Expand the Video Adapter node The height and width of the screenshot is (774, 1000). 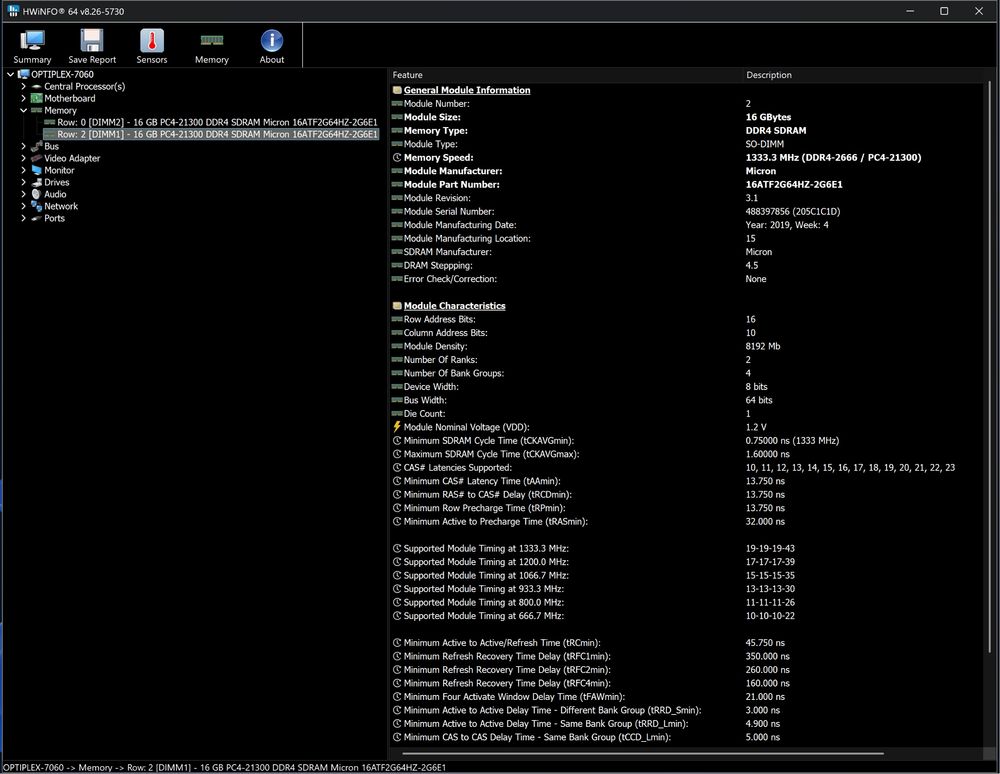tap(24, 158)
